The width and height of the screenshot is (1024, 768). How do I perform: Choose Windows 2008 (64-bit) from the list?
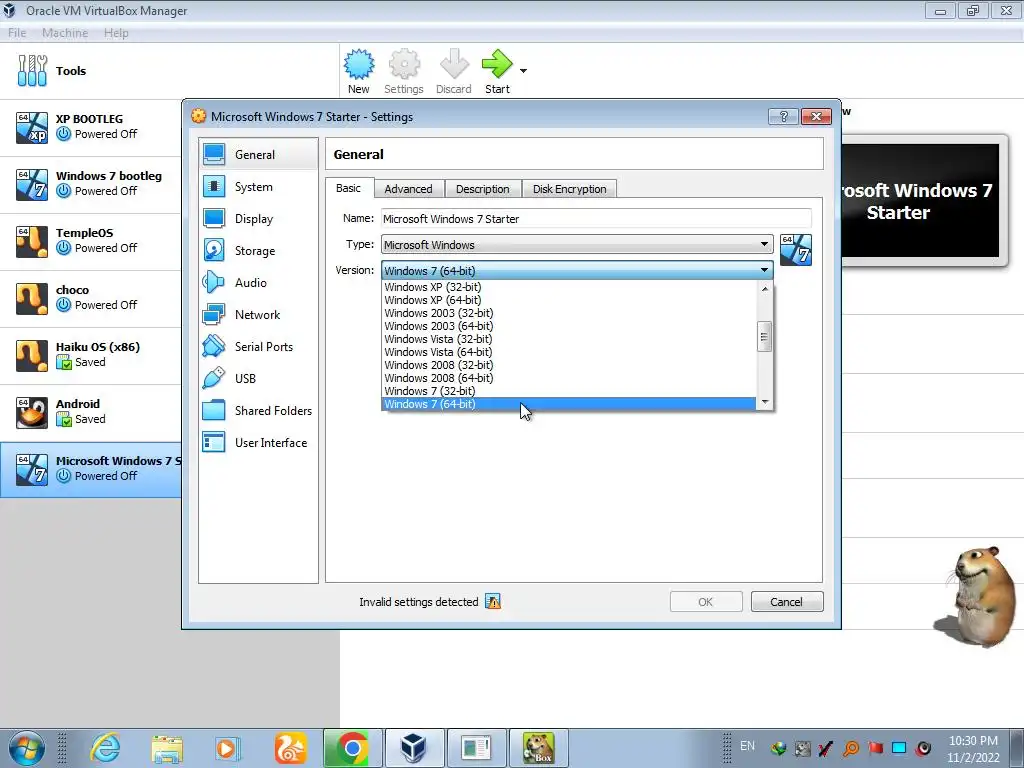click(x=568, y=378)
